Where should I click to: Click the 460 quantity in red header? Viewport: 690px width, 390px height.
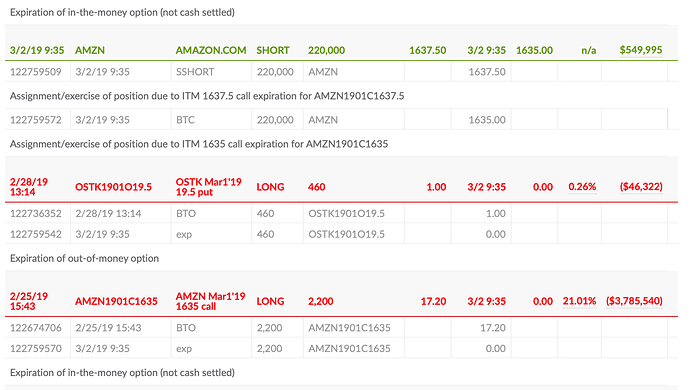pyautogui.click(x=316, y=187)
